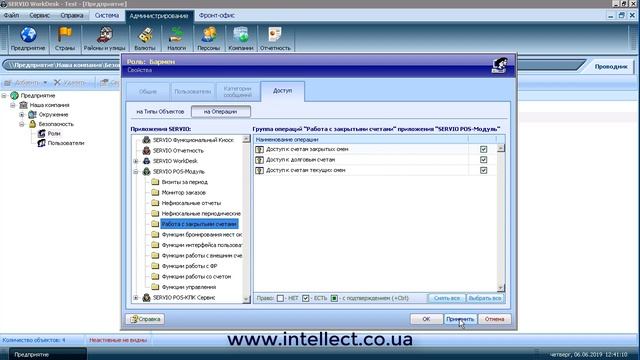Click Пользователи icon in the left tree
Image resolution: width=640 pixels, height=360 pixels.
(42, 143)
